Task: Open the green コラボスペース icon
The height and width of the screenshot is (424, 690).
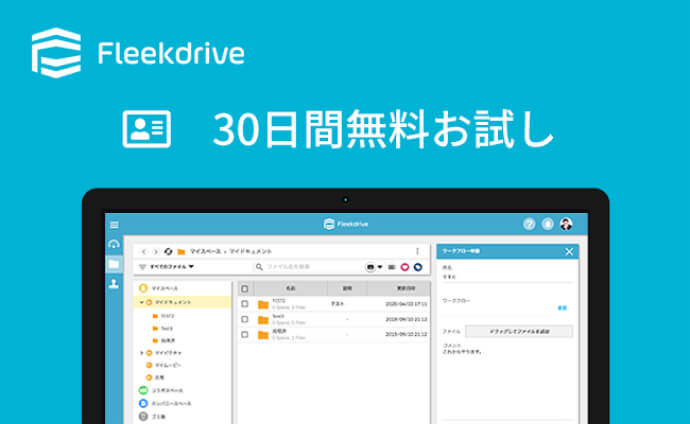Action: [x=143, y=390]
